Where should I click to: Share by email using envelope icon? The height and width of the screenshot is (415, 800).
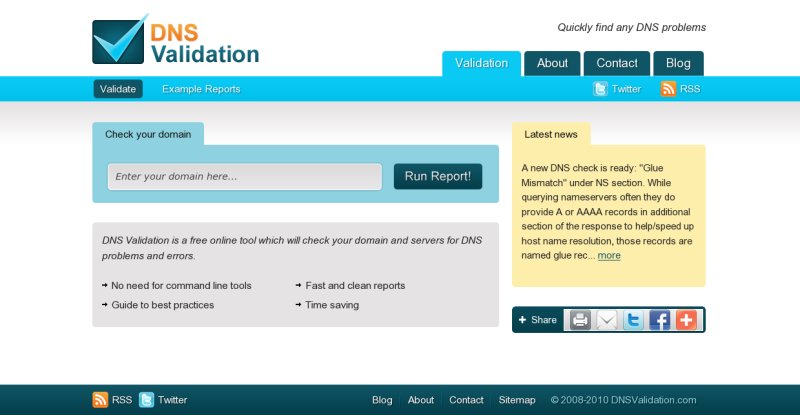tap(607, 320)
